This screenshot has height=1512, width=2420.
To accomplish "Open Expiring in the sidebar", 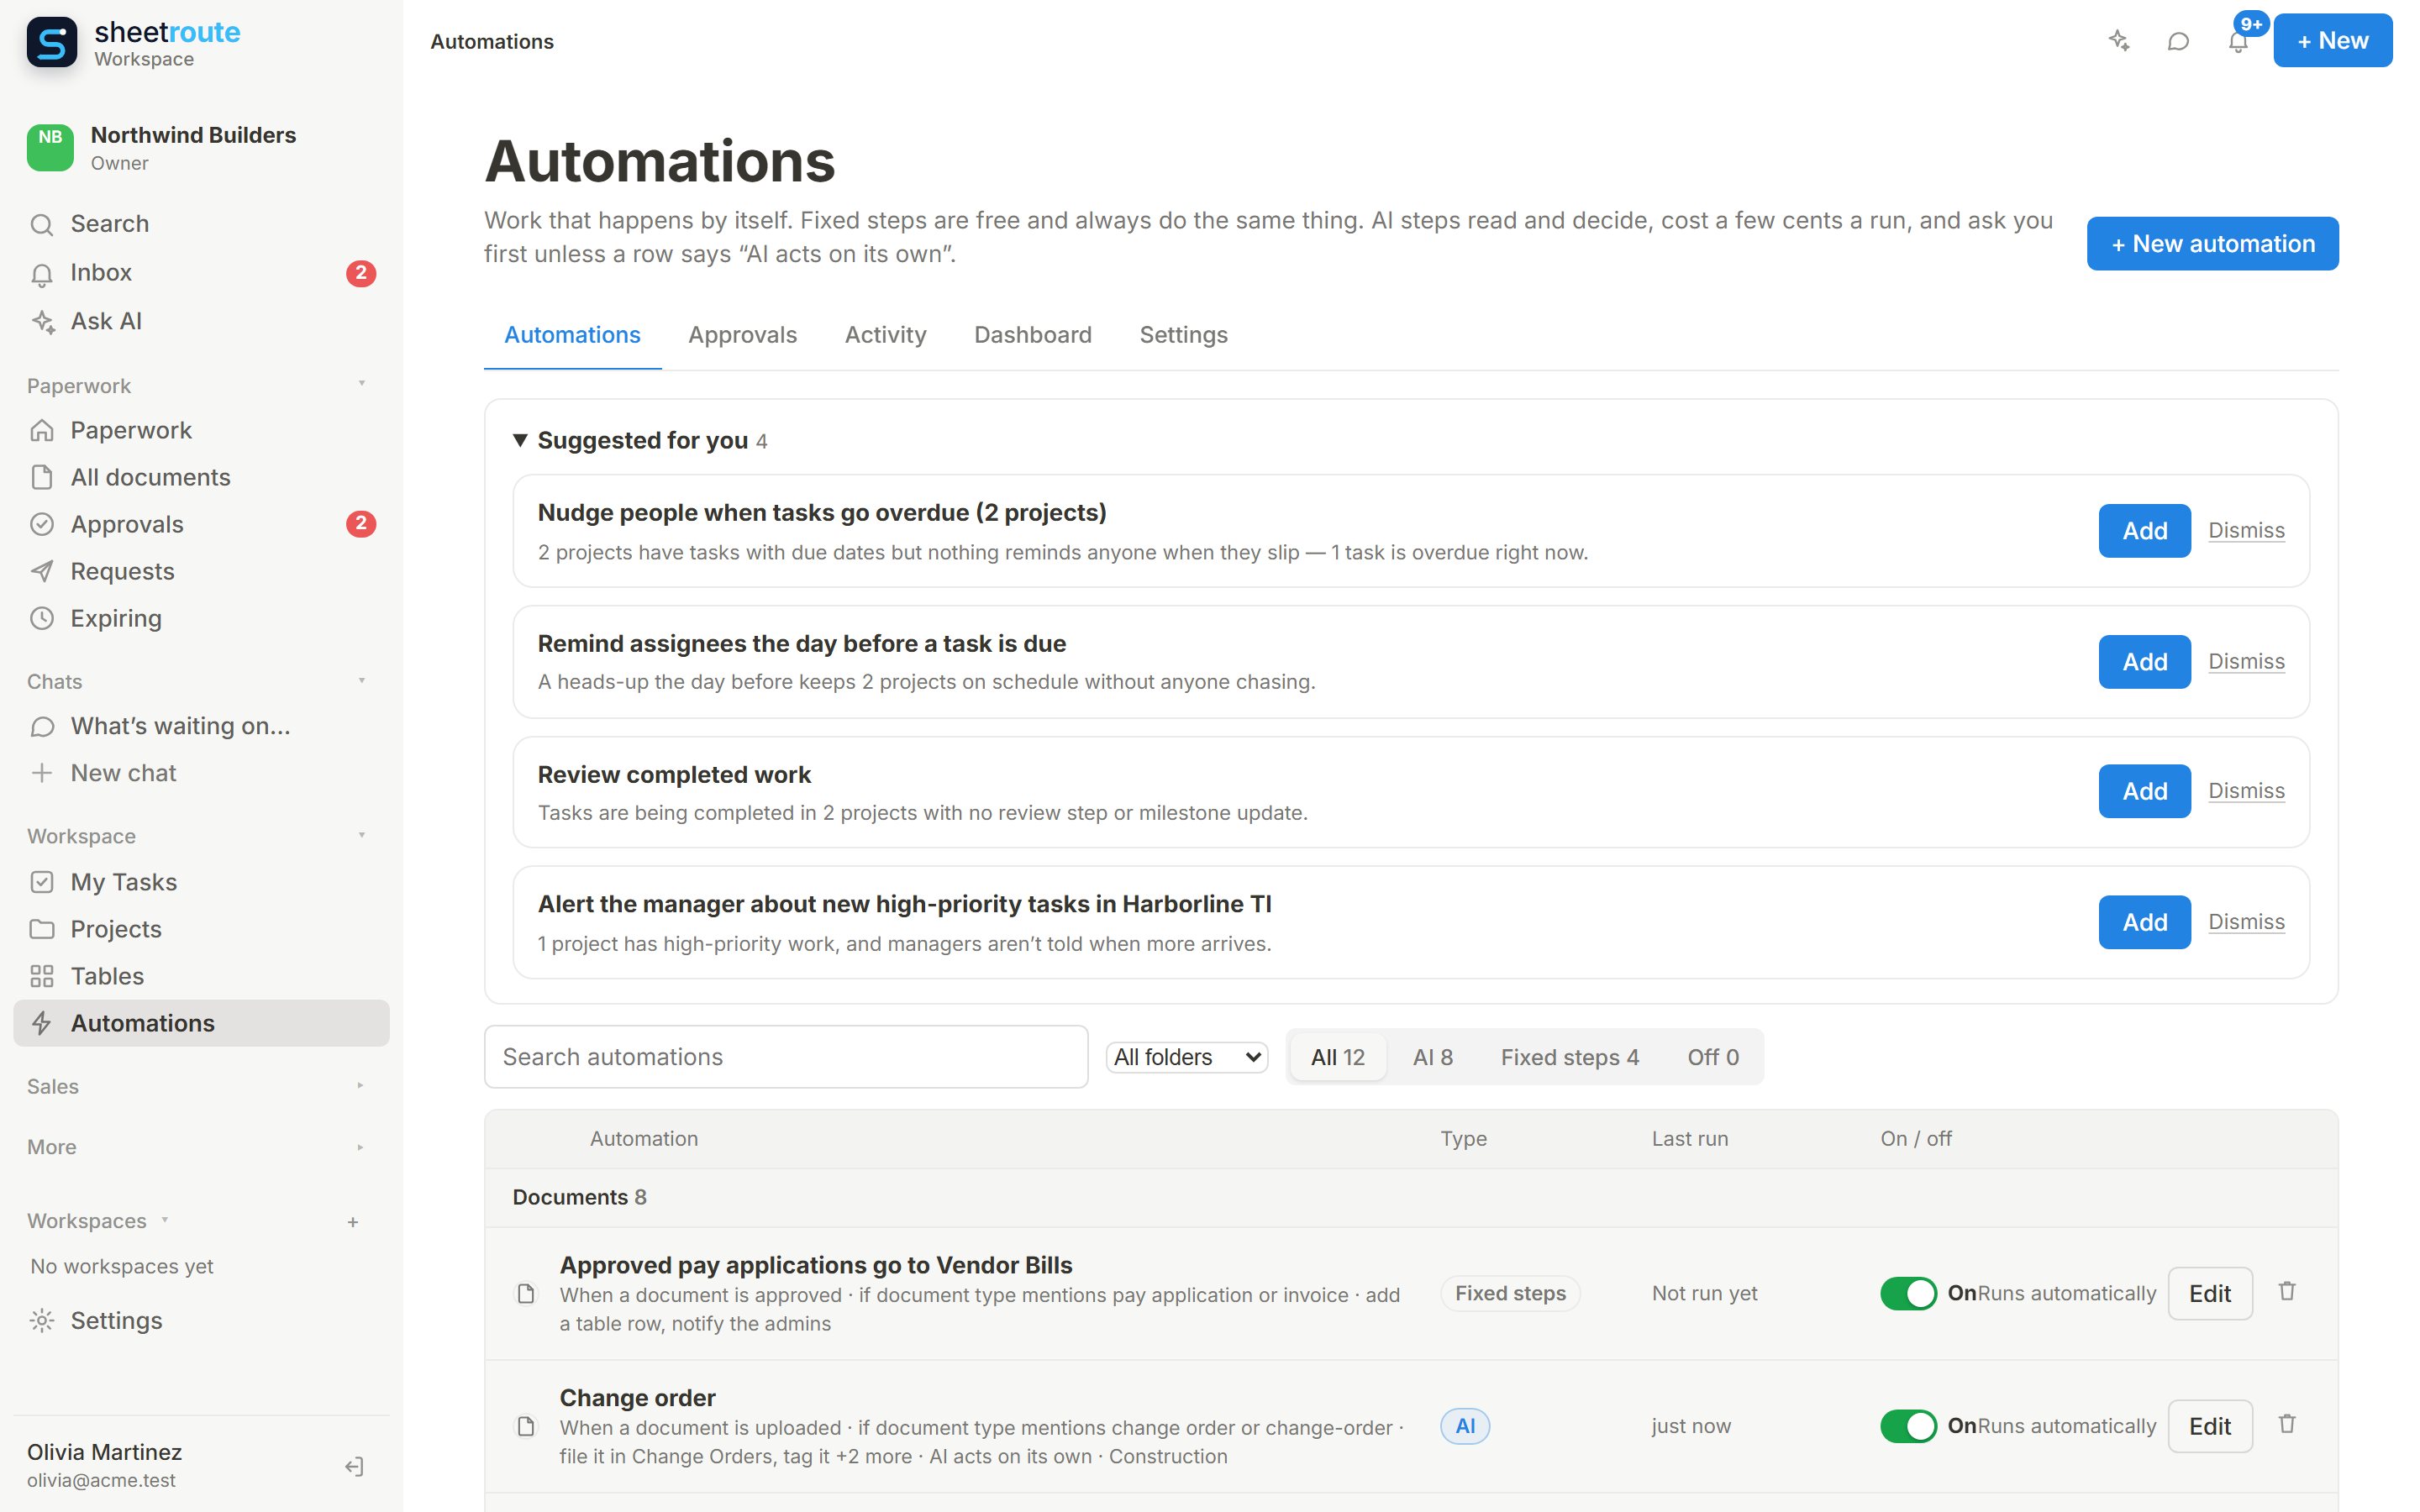I will (x=201, y=618).
